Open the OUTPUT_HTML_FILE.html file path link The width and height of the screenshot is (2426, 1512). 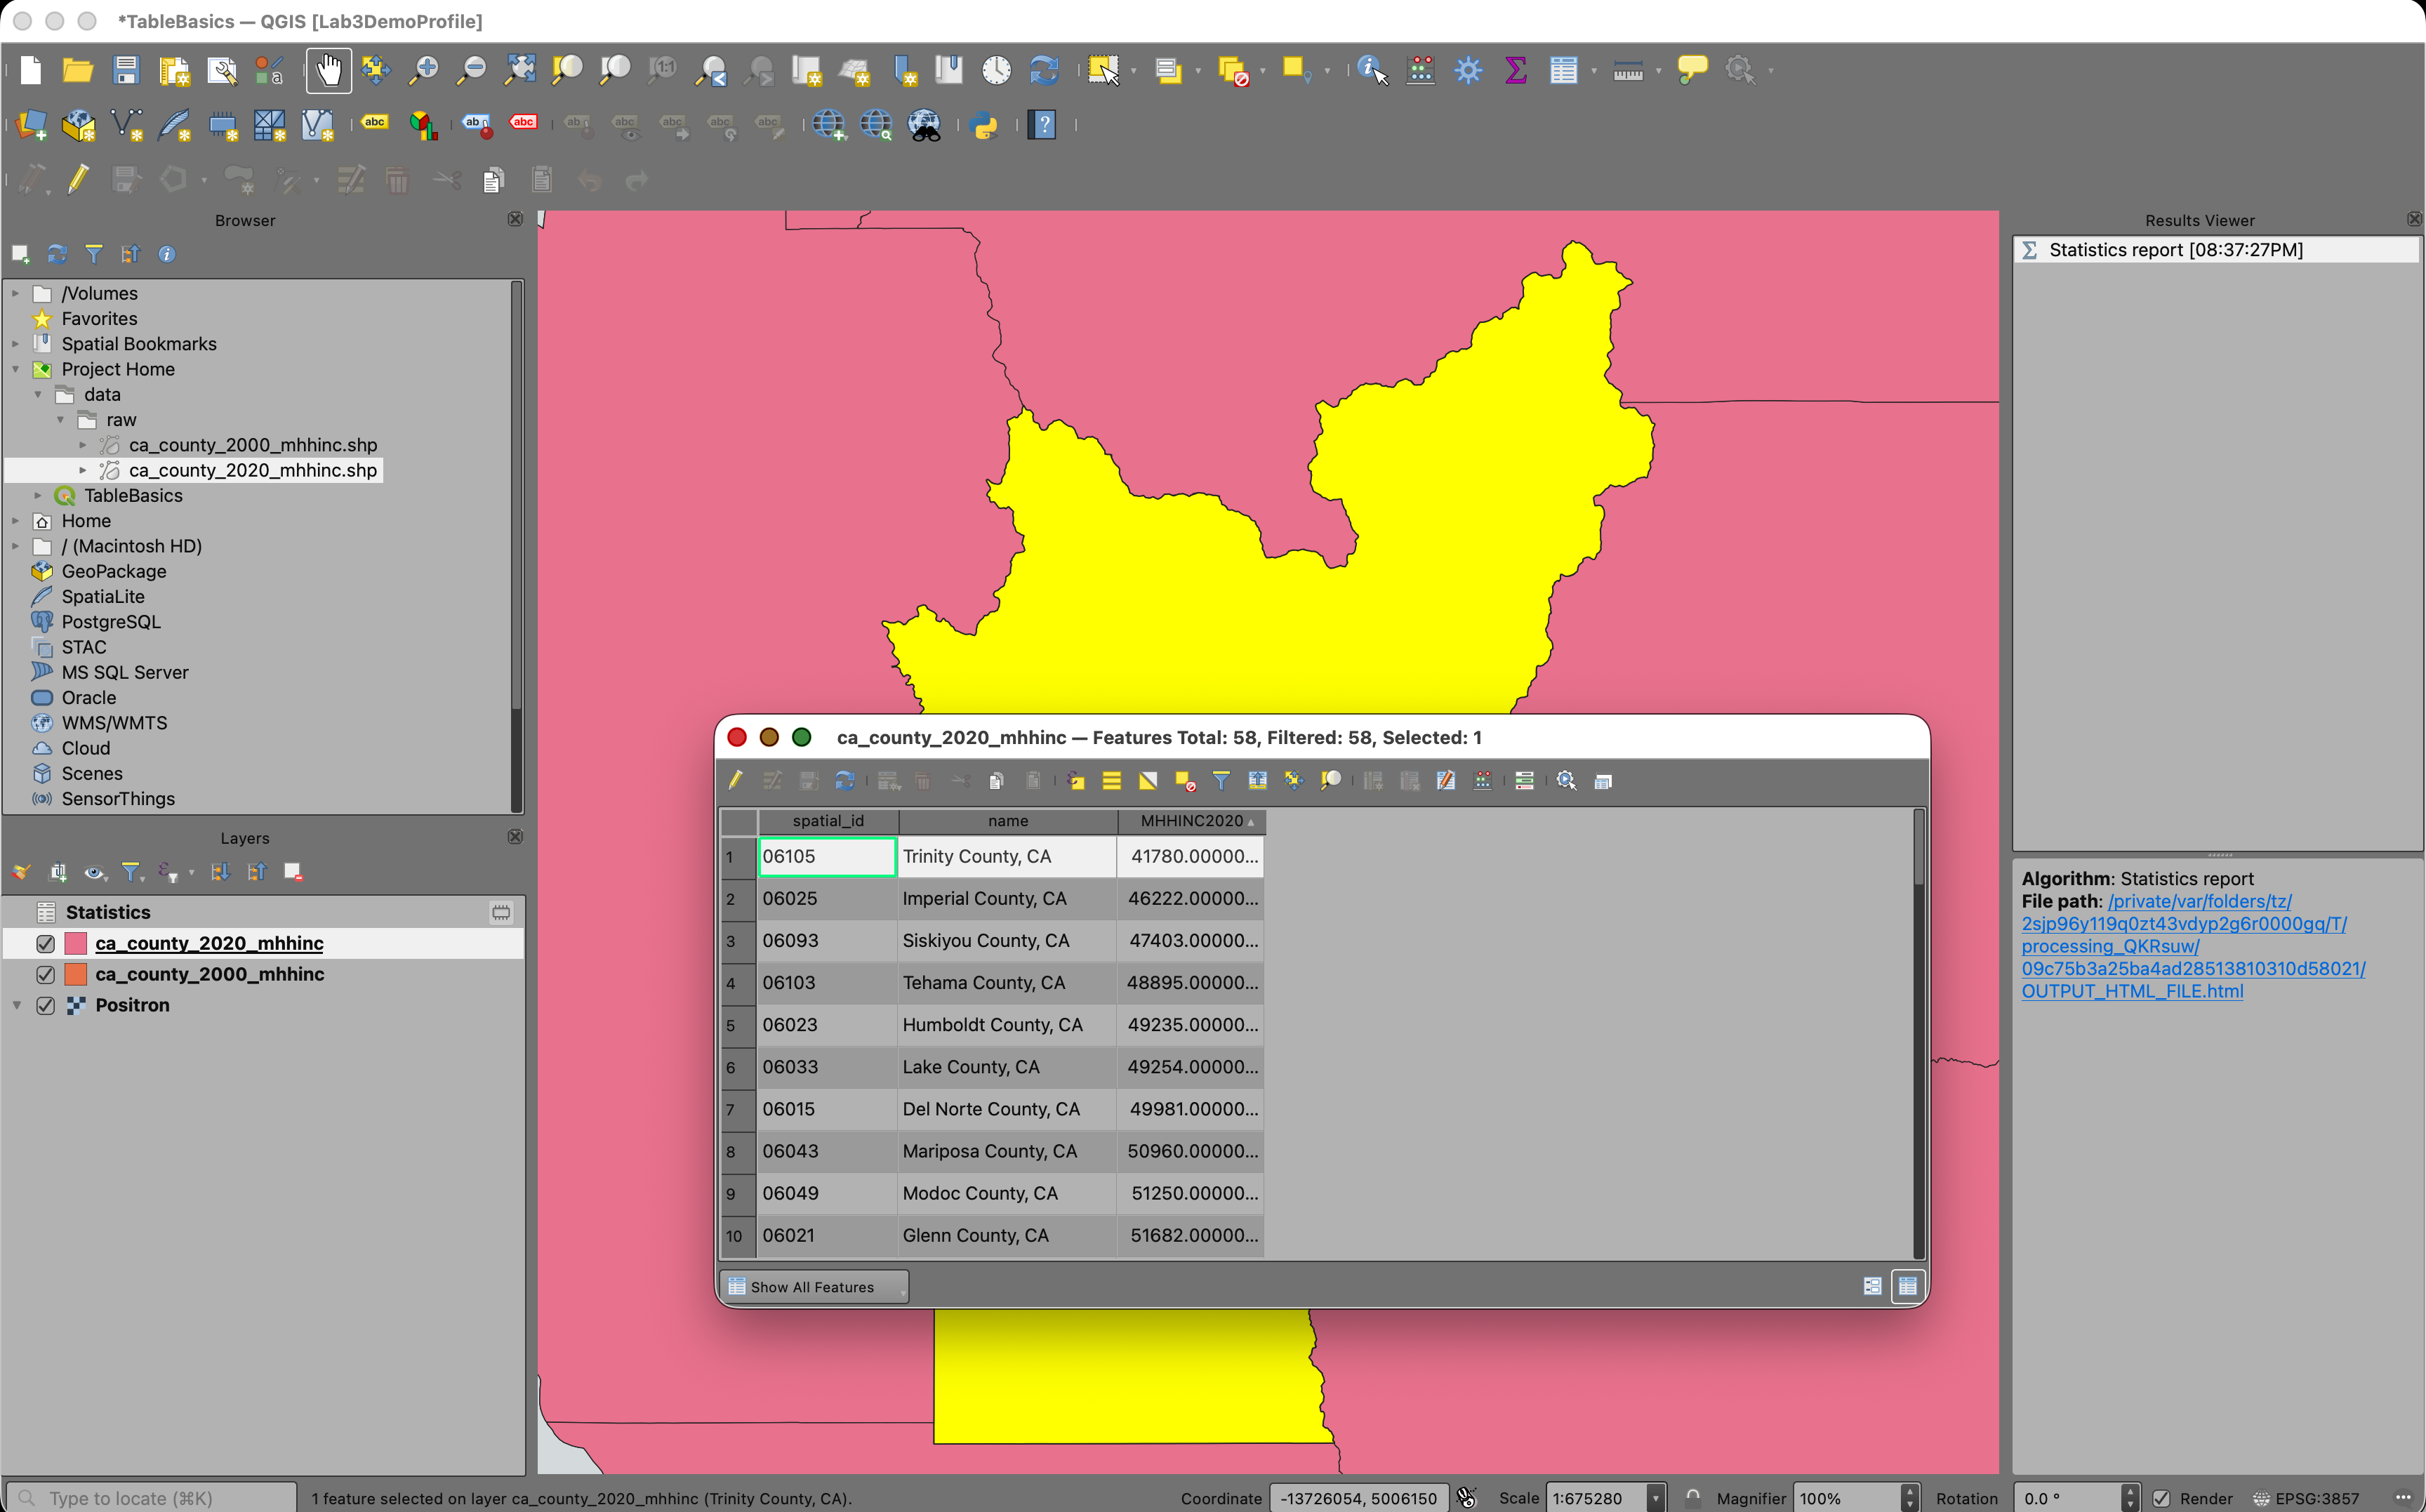coord(2131,991)
